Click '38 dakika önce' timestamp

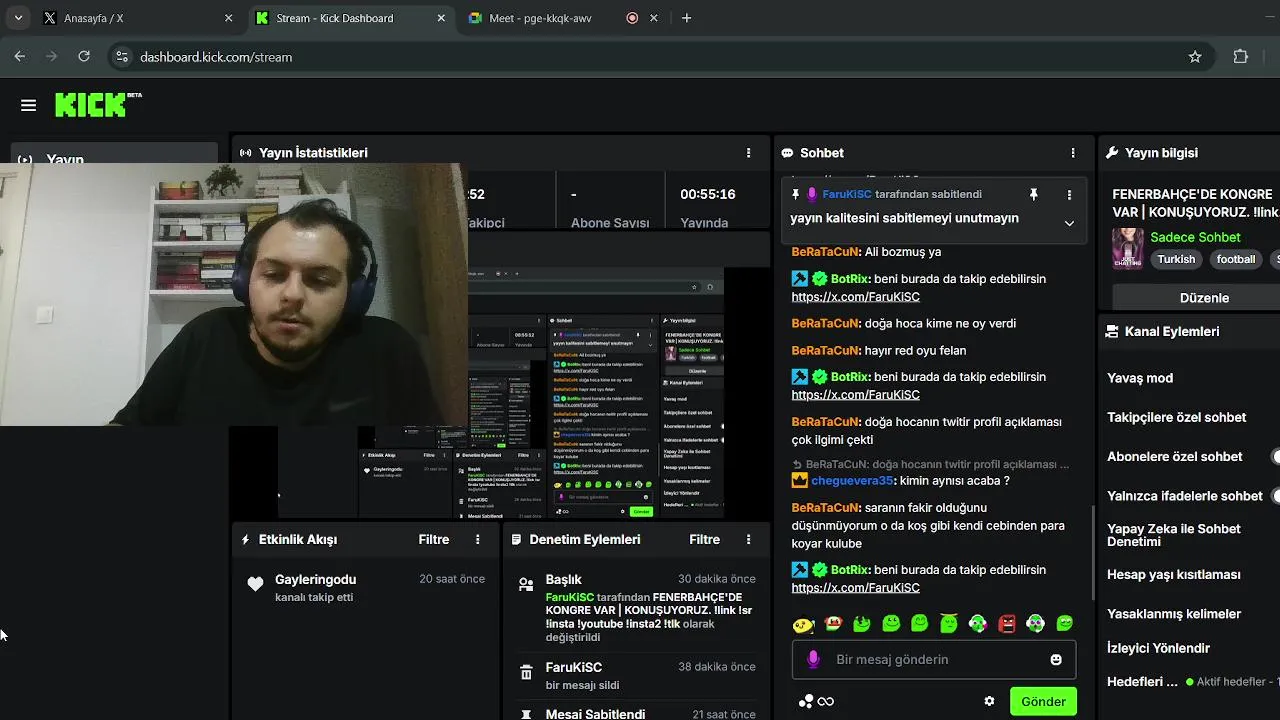click(x=716, y=667)
